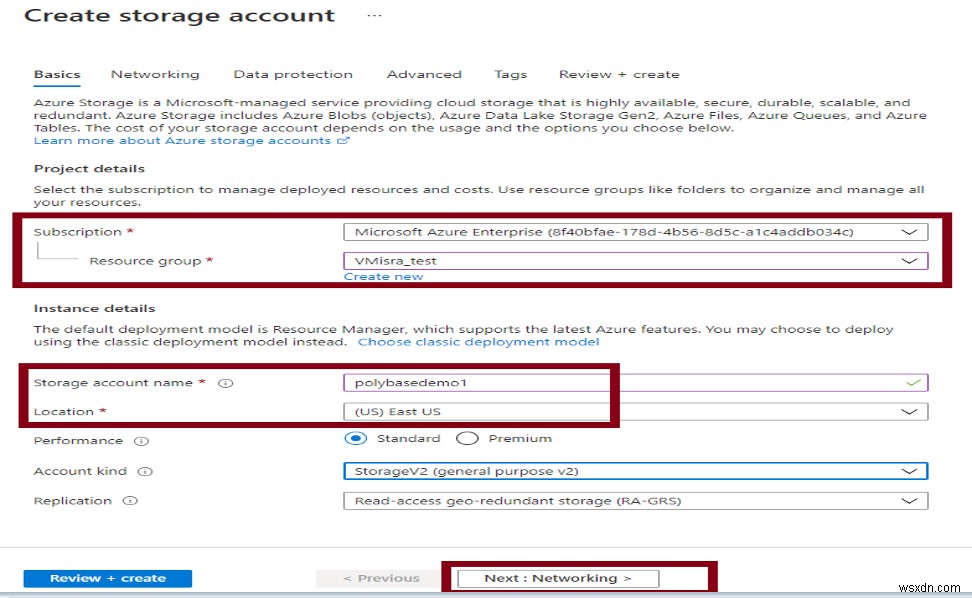This screenshot has width=972, height=598.
Task: Open the ellipsis menu beside page title
Action: (373, 15)
